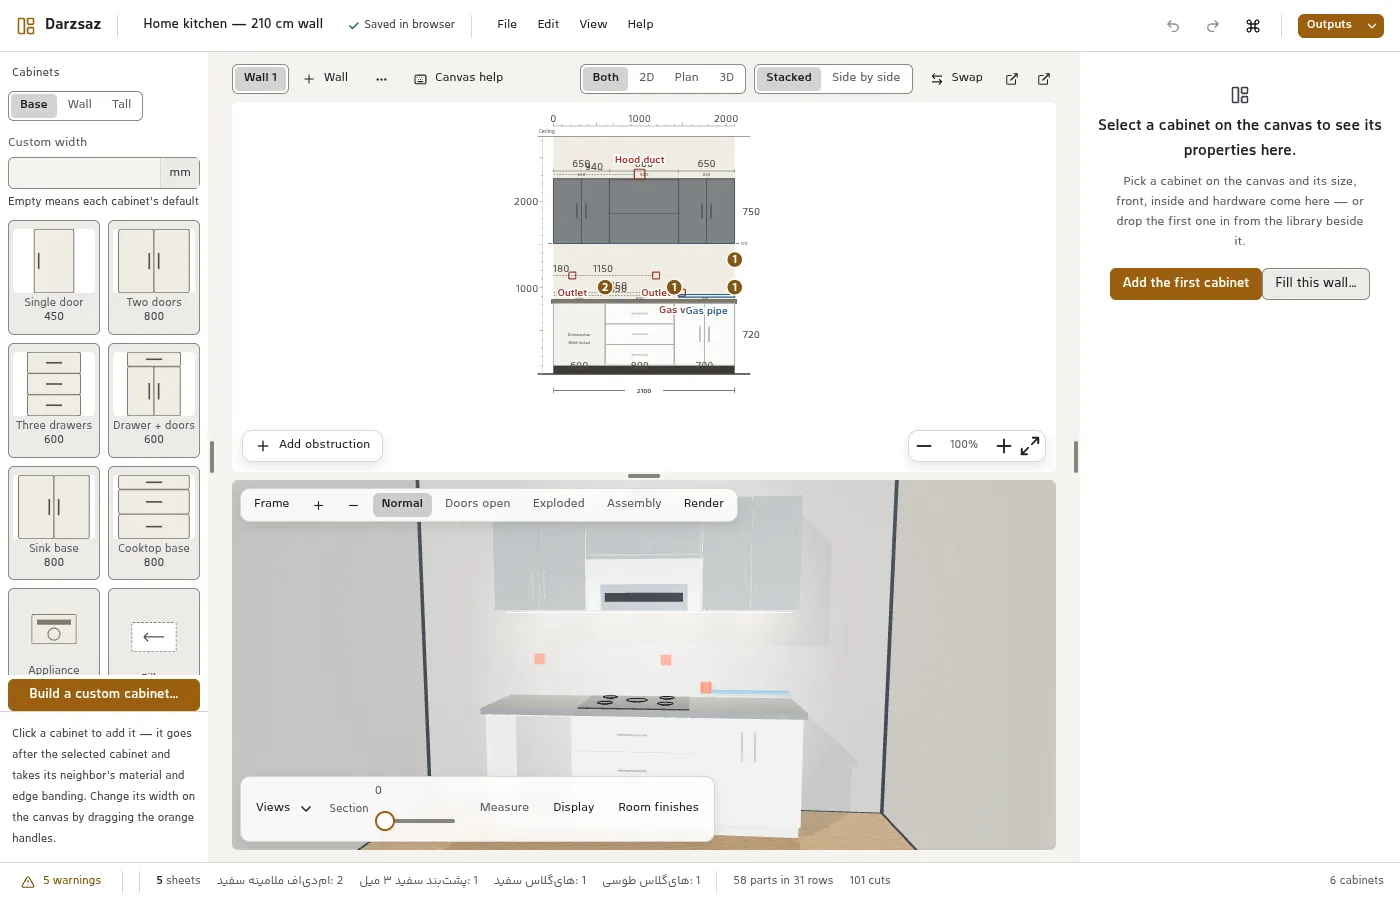Open the wall options ellipsis menu
The width and height of the screenshot is (1400, 900).
[381, 78]
